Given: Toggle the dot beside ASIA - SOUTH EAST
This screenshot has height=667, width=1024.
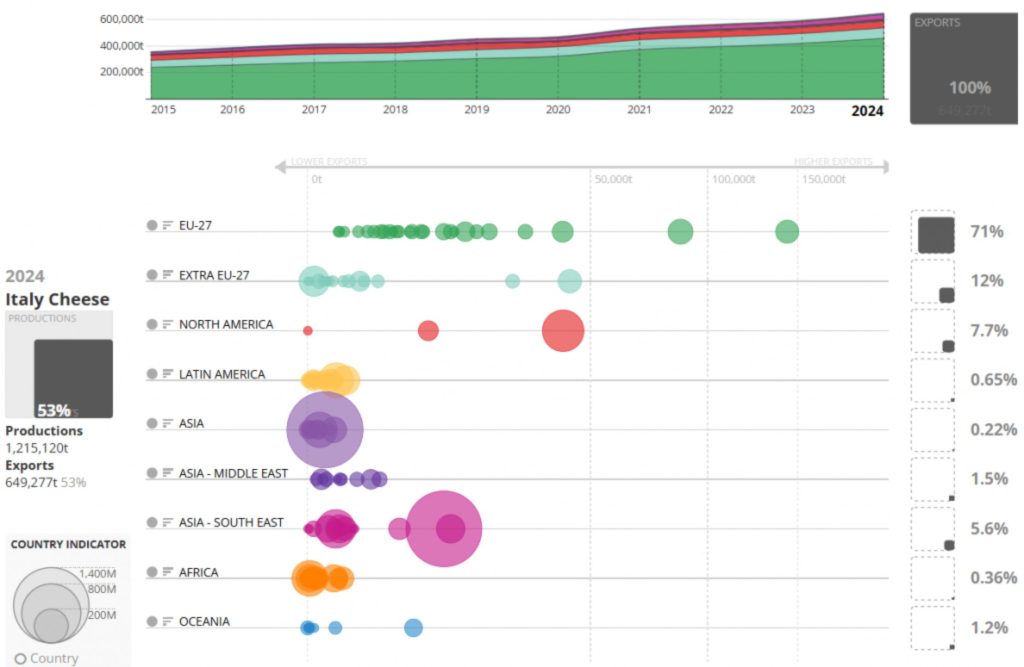Looking at the screenshot, I should pos(151,521).
